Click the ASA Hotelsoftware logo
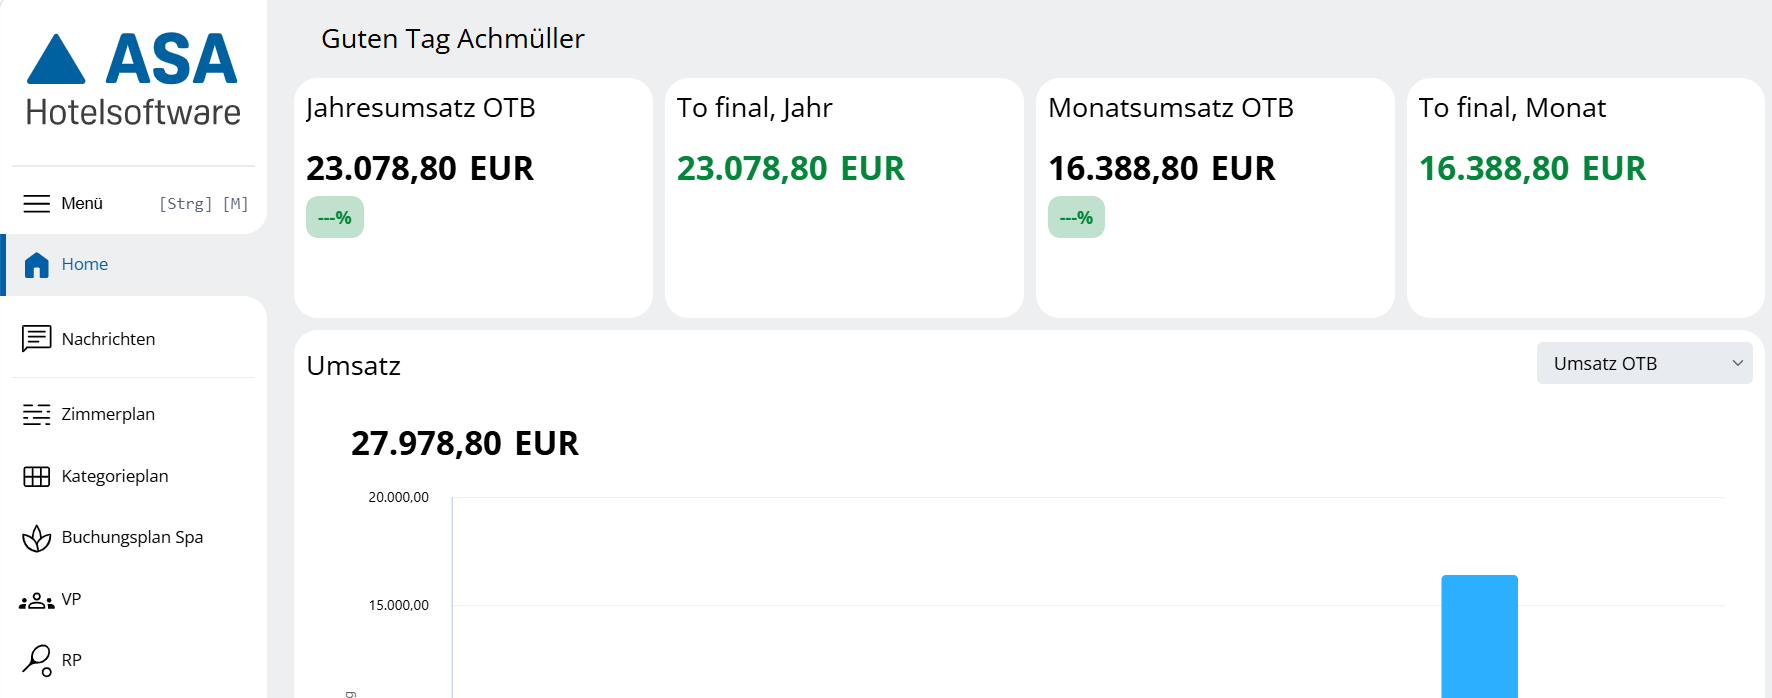The height and width of the screenshot is (698, 1772). tap(133, 80)
